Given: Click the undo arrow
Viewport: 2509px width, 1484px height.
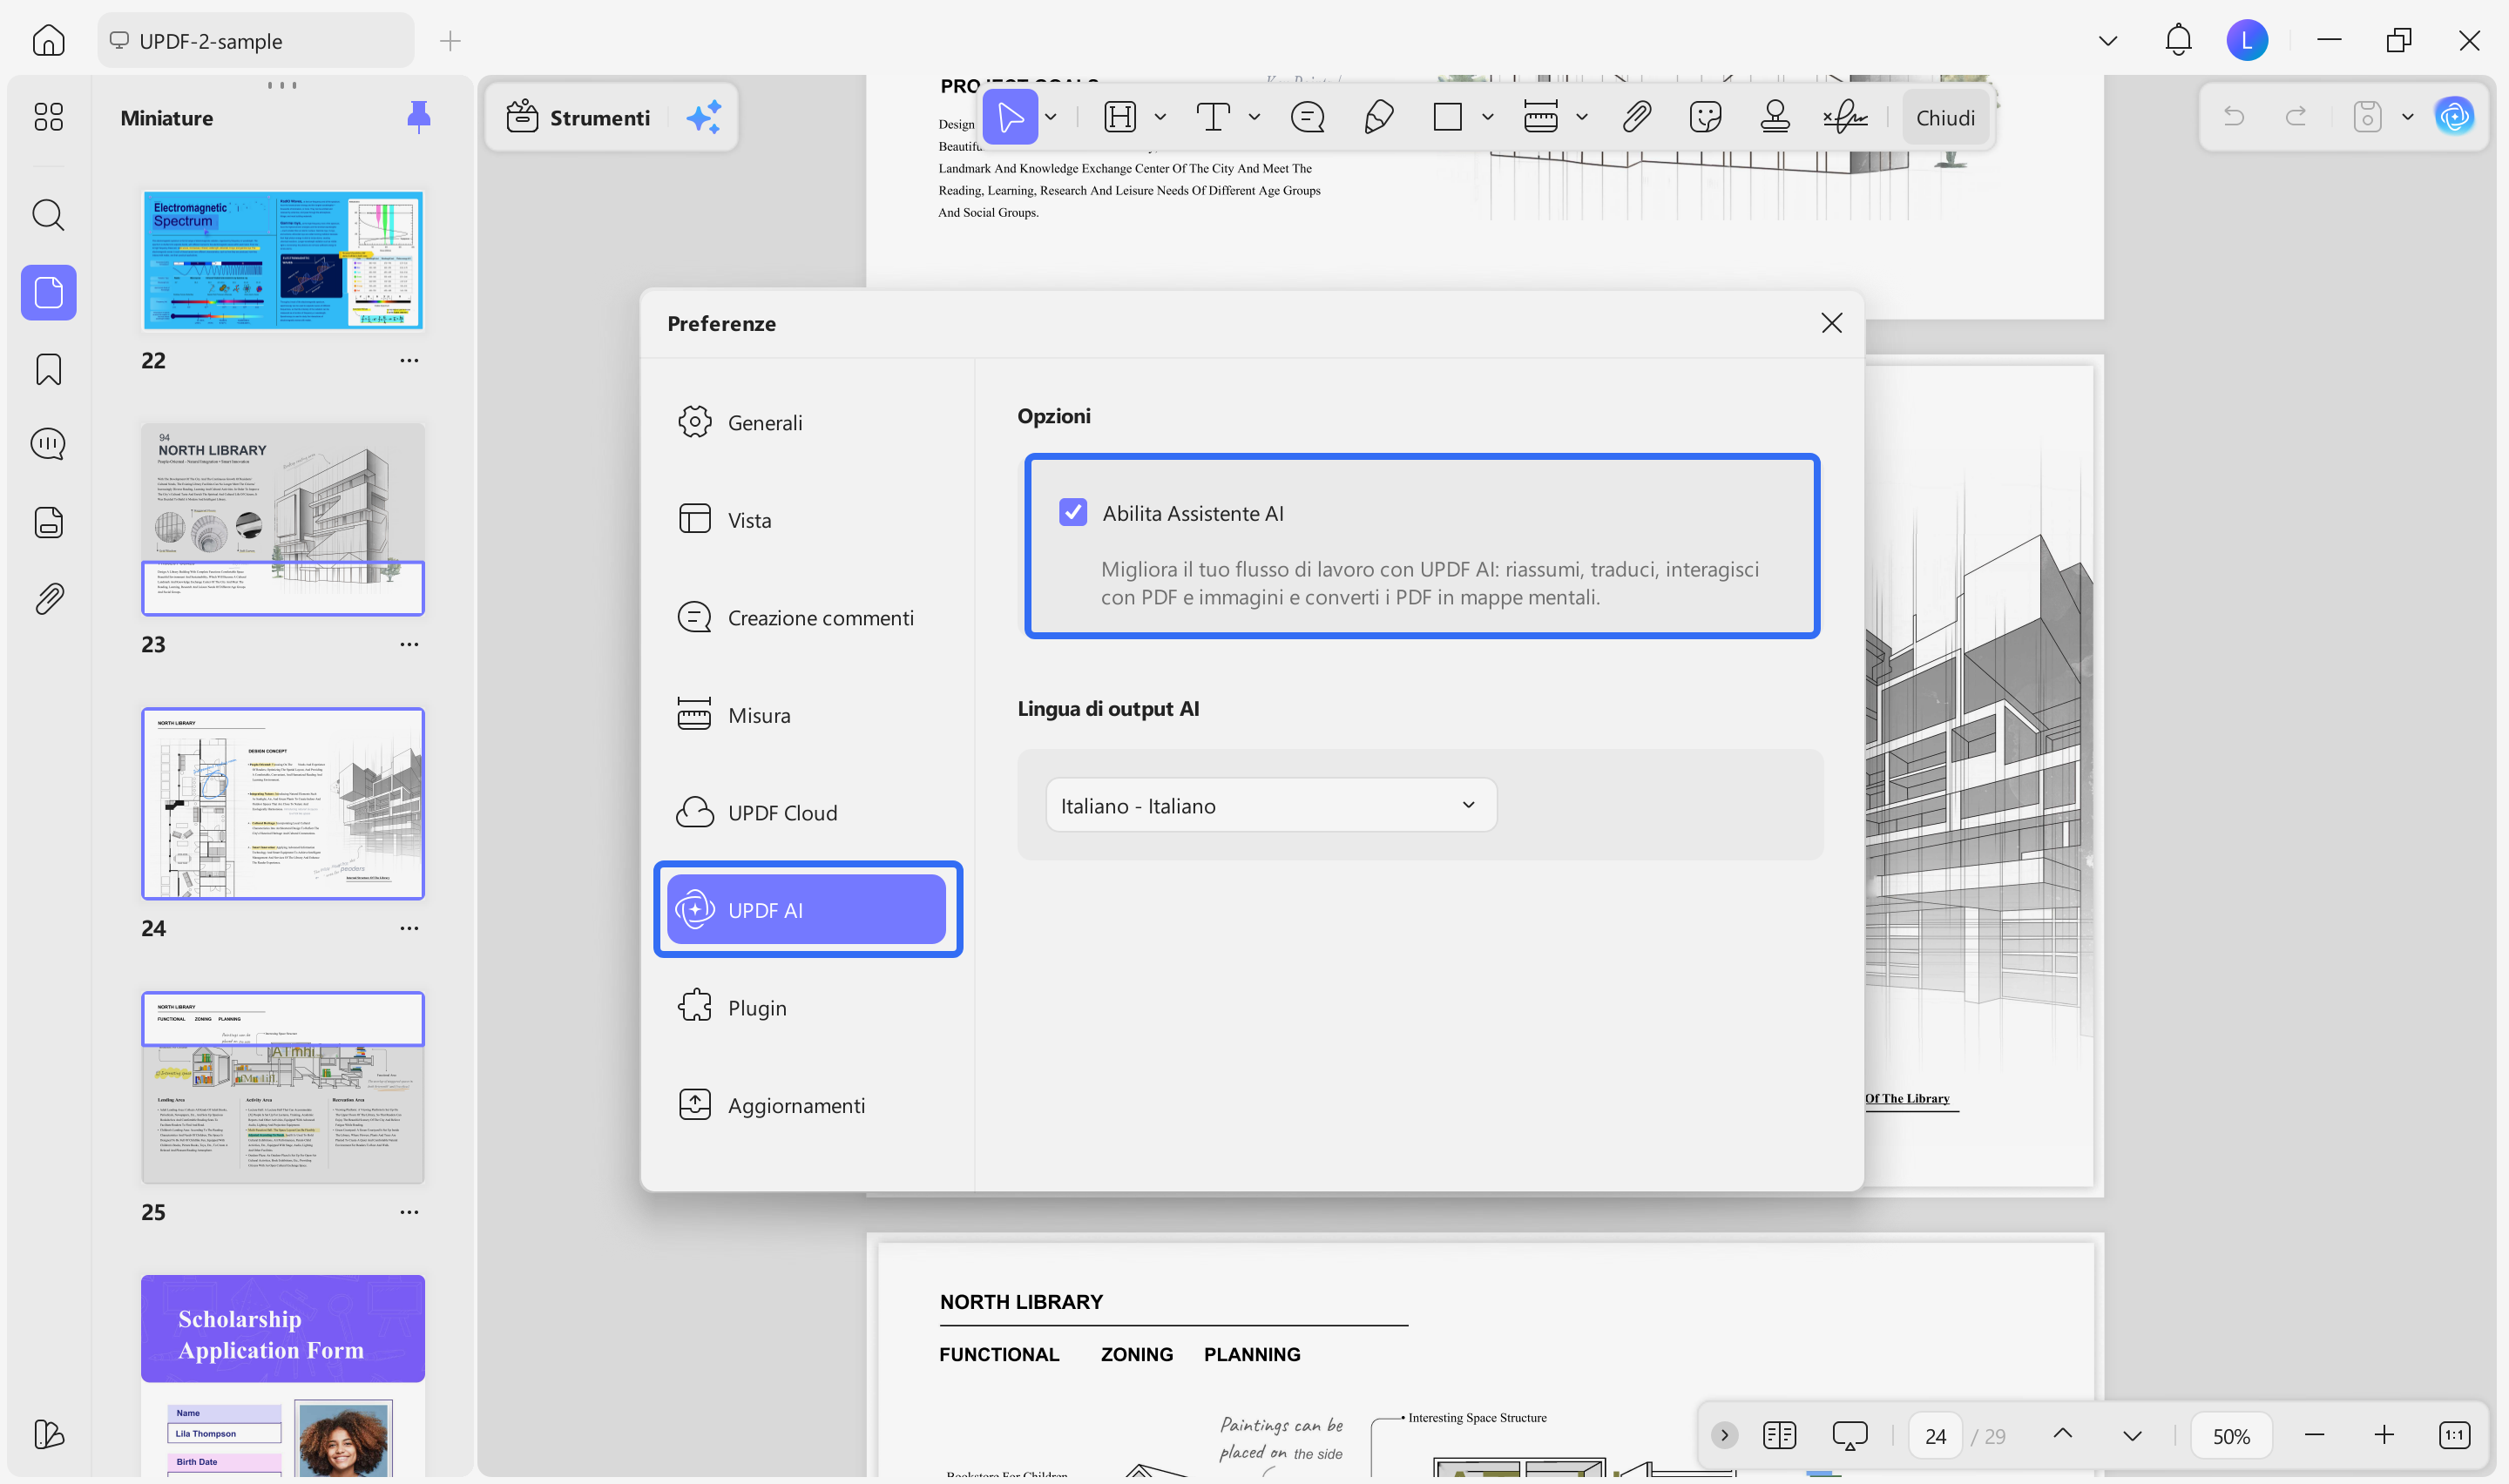Looking at the screenshot, I should coord(2234,117).
